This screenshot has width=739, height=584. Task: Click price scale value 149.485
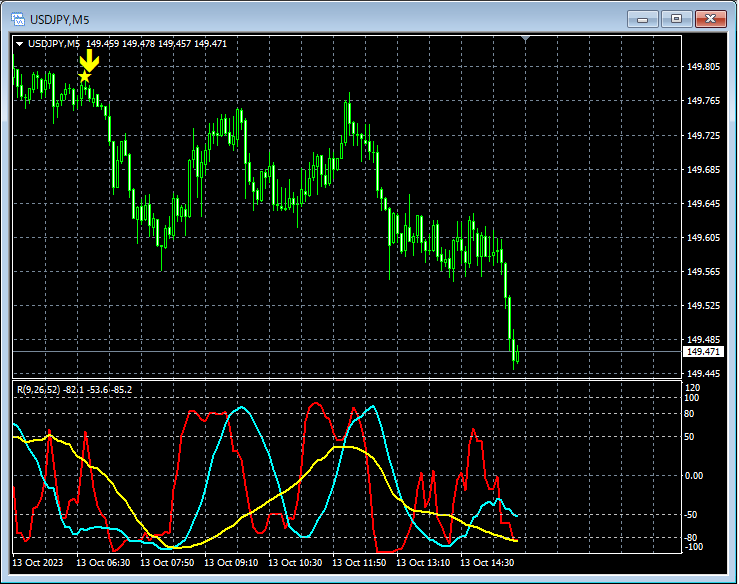(x=703, y=340)
